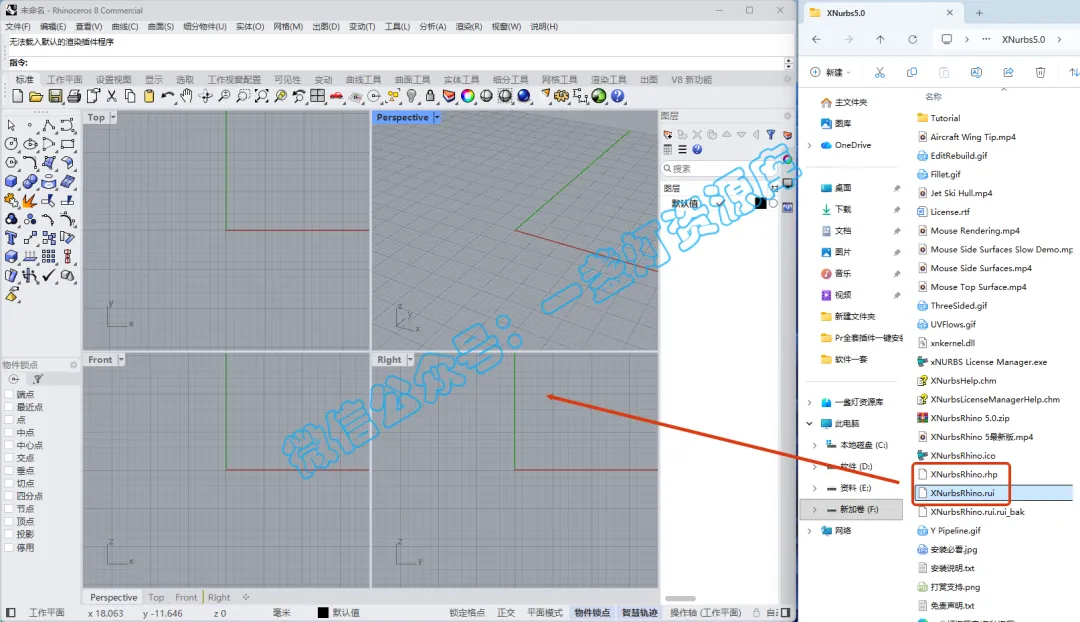The width and height of the screenshot is (1080, 622).
Task: Toggle 锁定格点 (Grid Snap) in status bar
Action: [467, 612]
